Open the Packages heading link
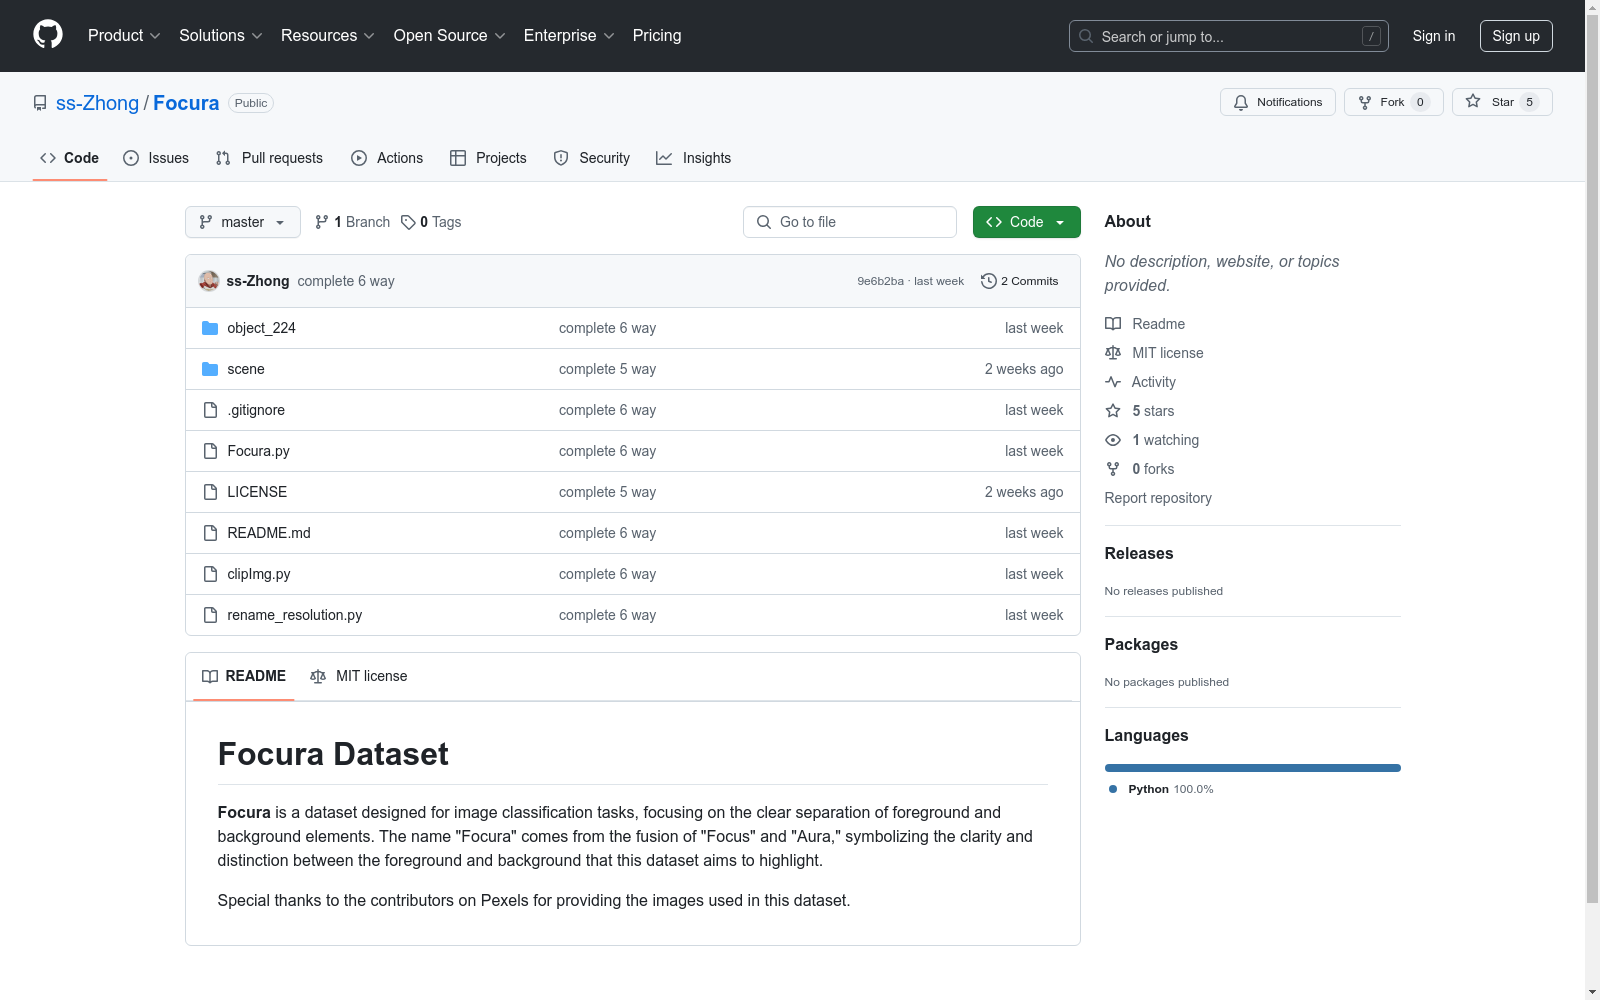1600x1000 pixels. (1141, 644)
